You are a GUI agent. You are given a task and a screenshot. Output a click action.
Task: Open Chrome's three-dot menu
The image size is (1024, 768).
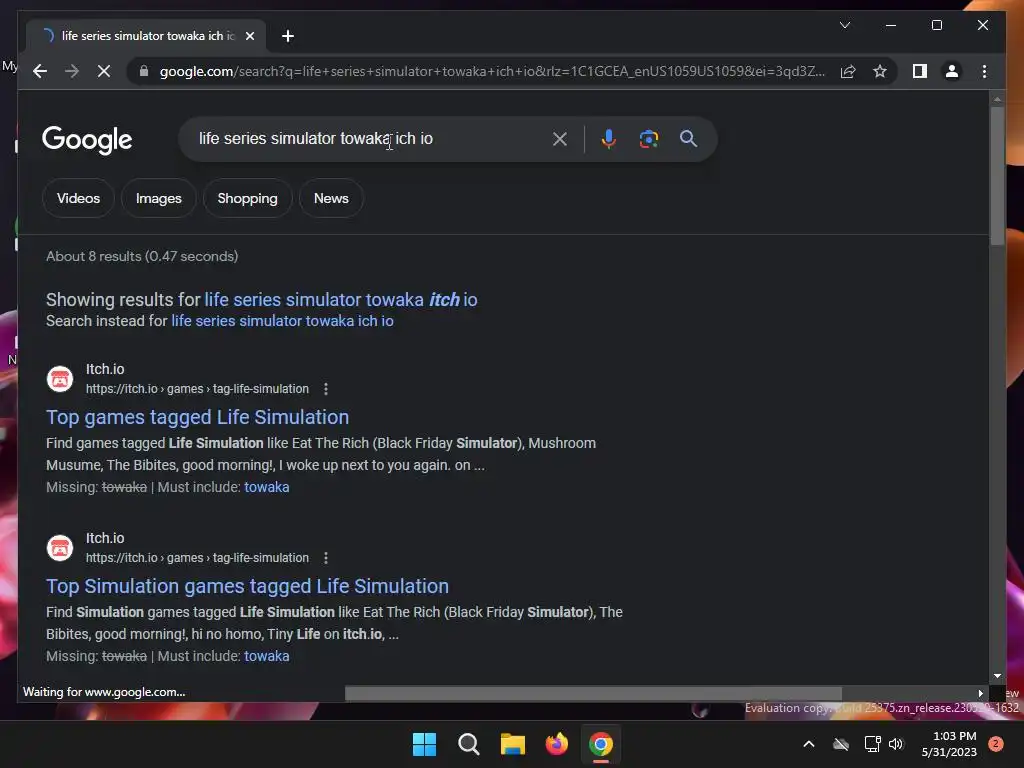984,71
